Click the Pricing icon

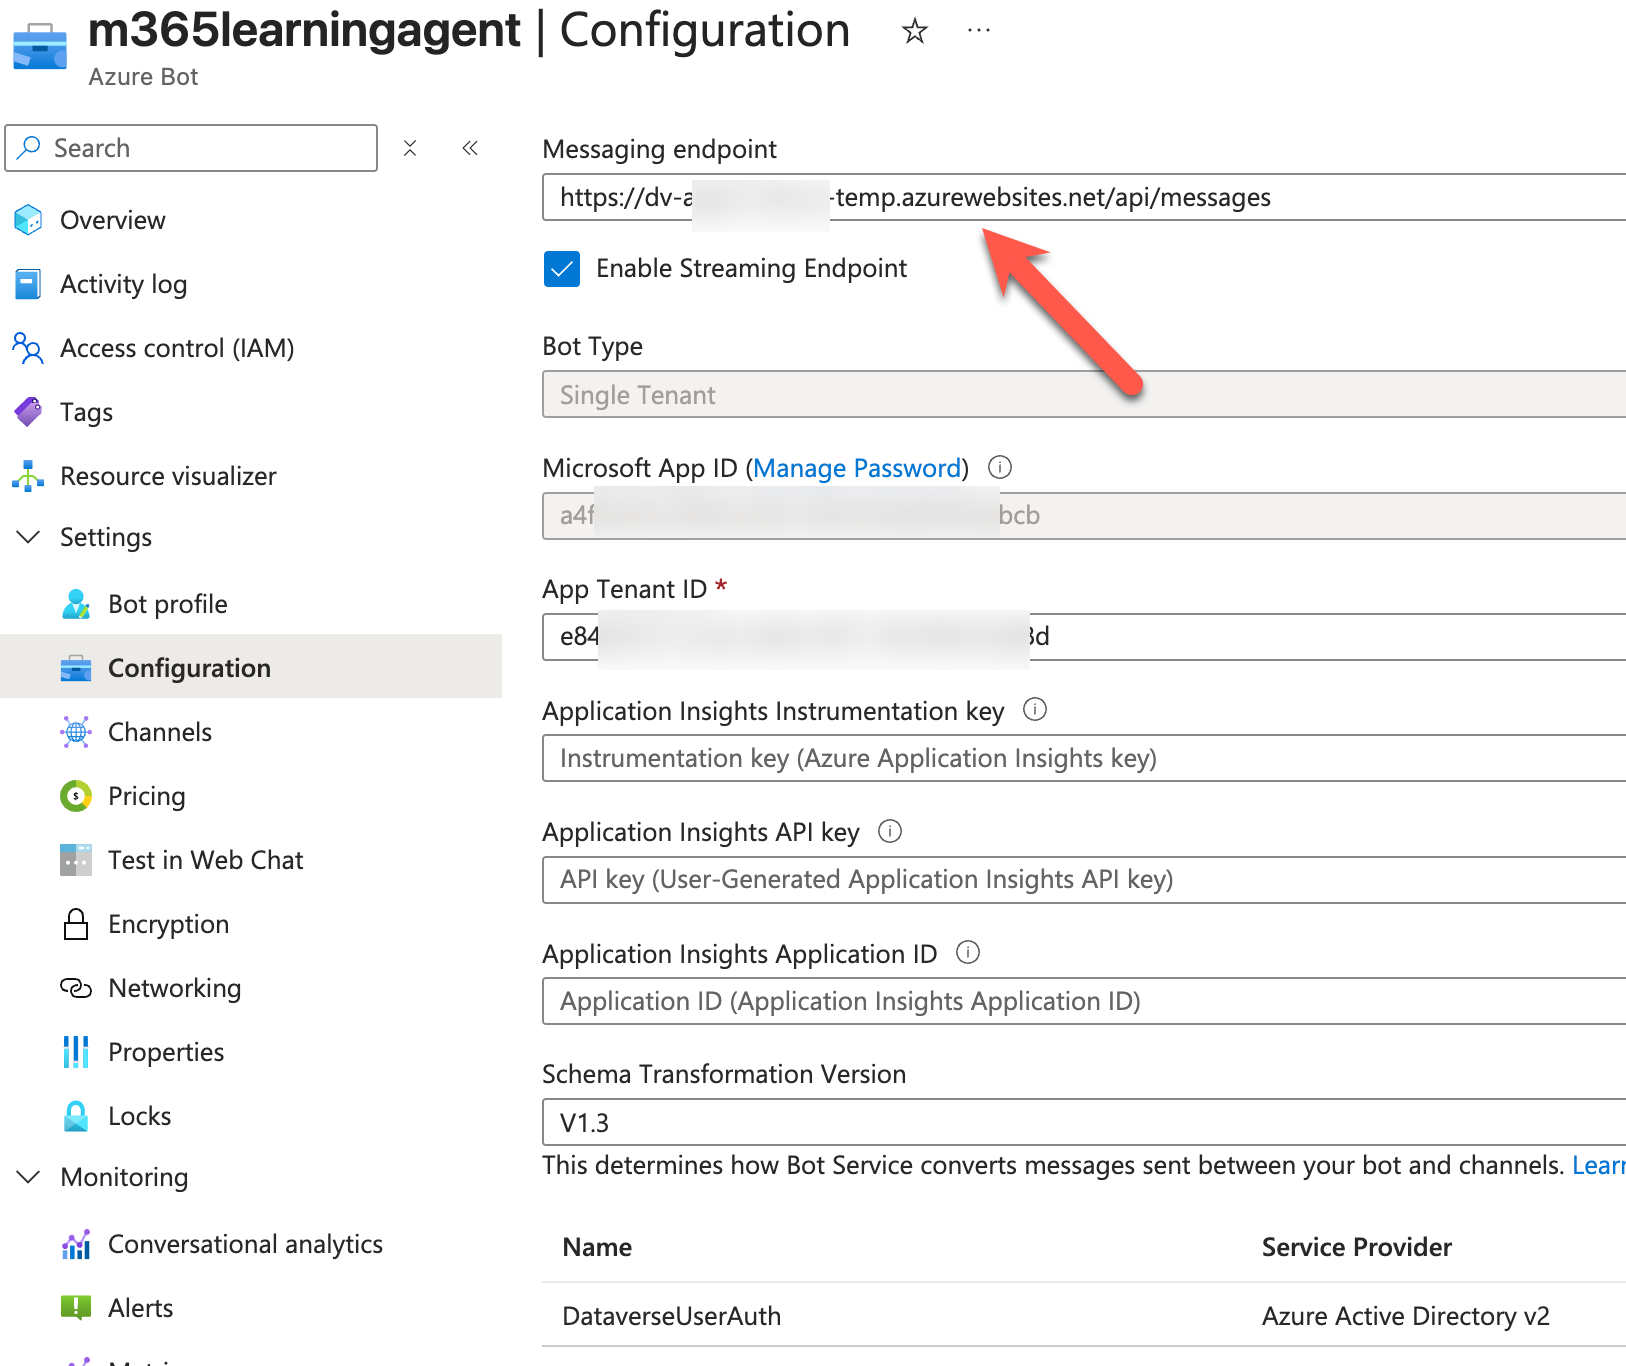[x=76, y=796]
